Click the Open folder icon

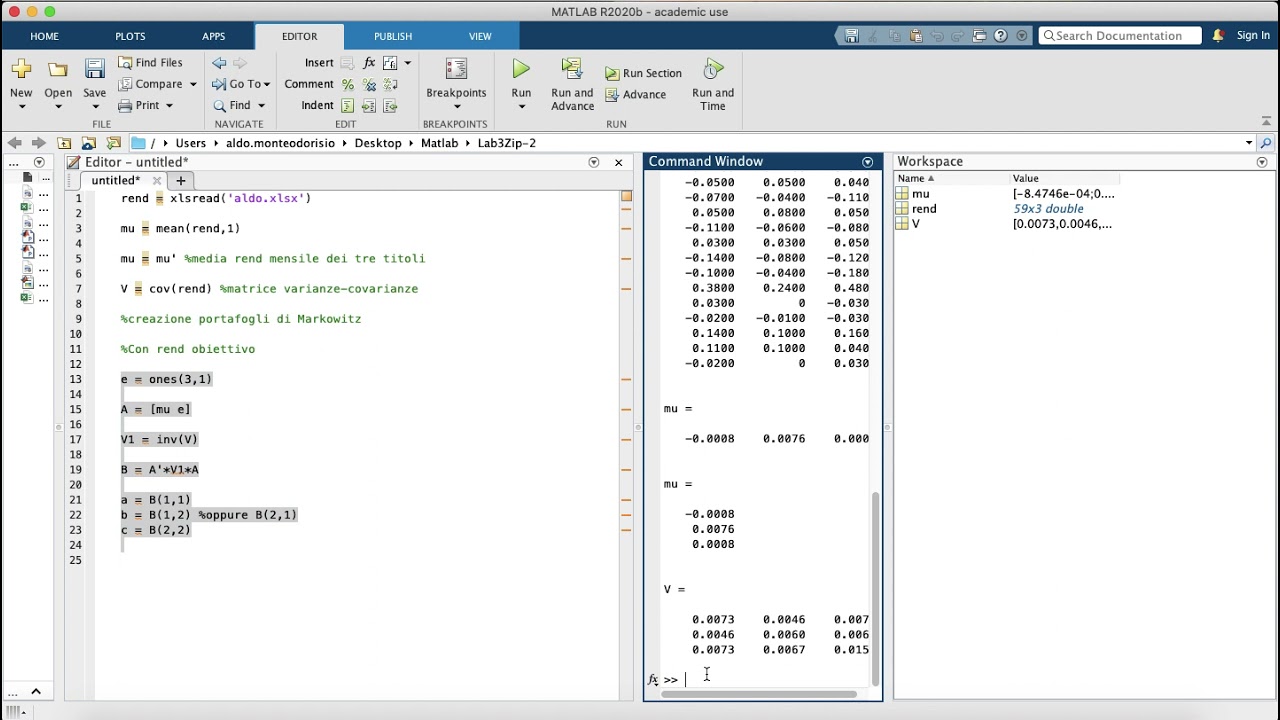pyautogui.click(x=58, y=69)
